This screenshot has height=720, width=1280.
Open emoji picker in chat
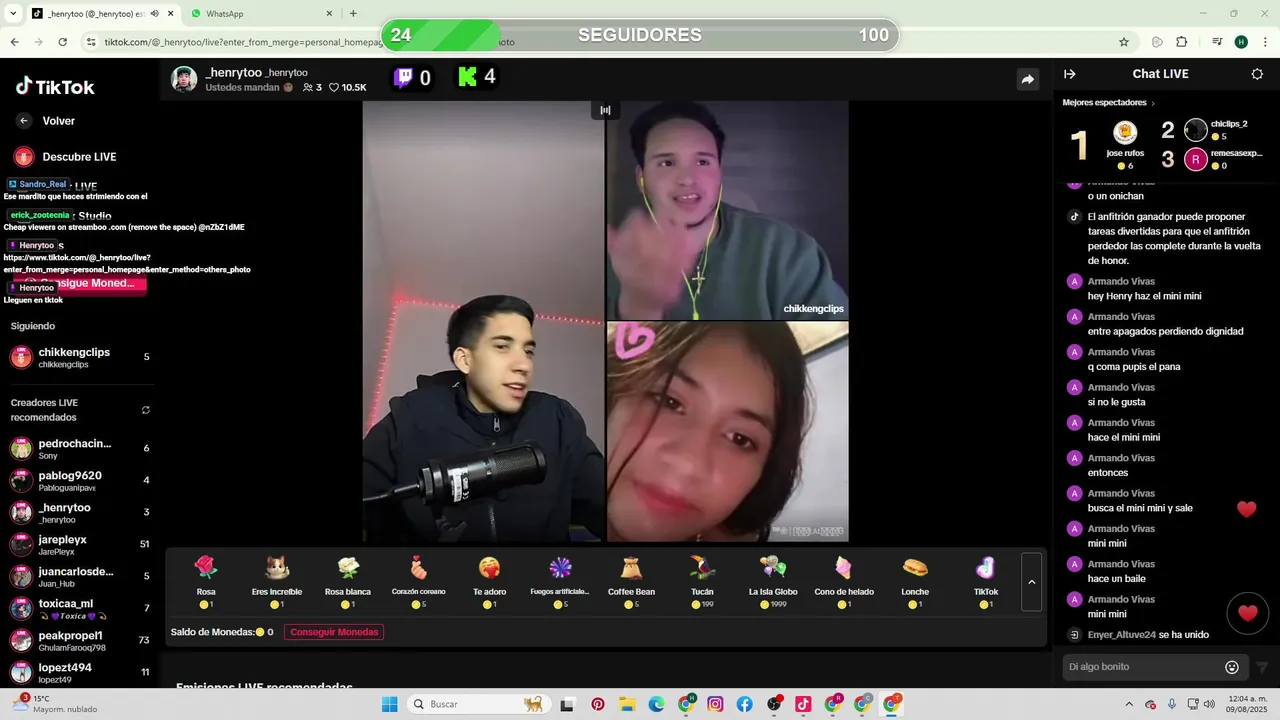[x=1232, y=667]
